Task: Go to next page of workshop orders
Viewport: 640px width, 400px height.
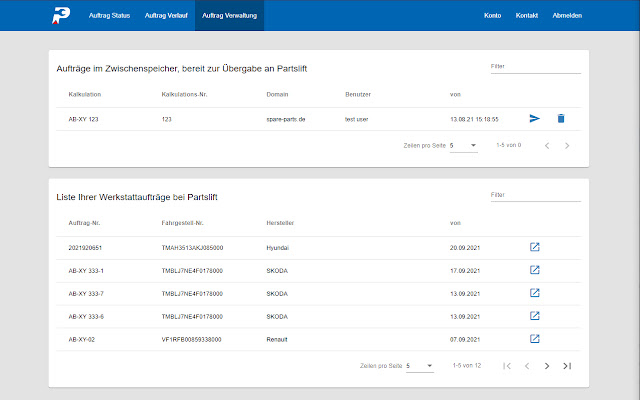Action: [x=547, y=366]
